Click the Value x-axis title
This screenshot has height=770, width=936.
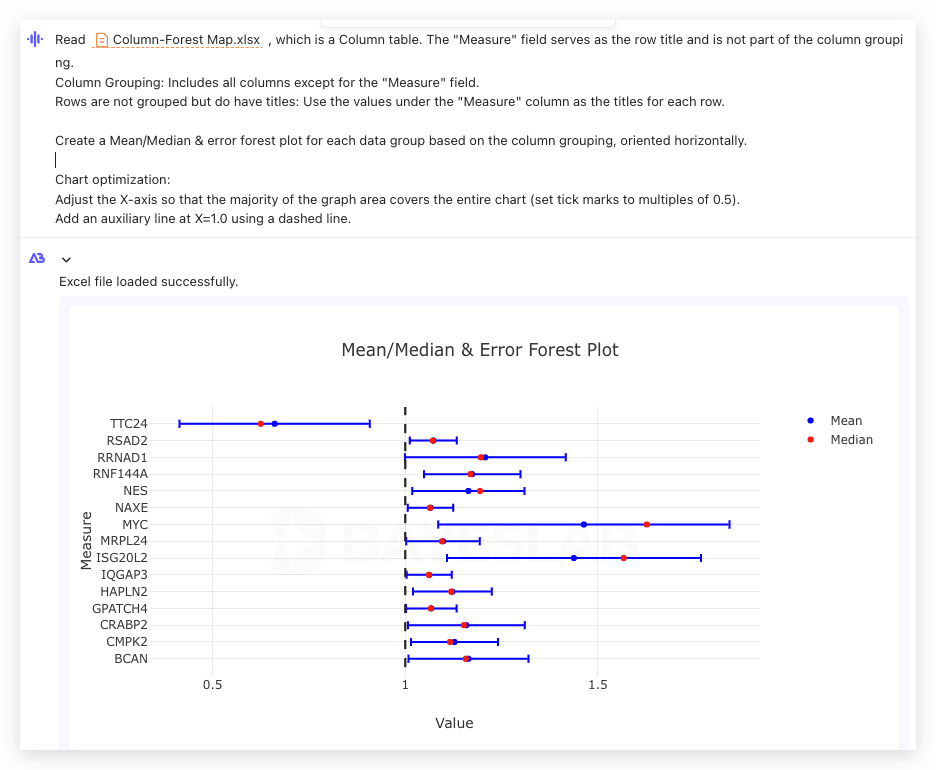pos(454,723)
